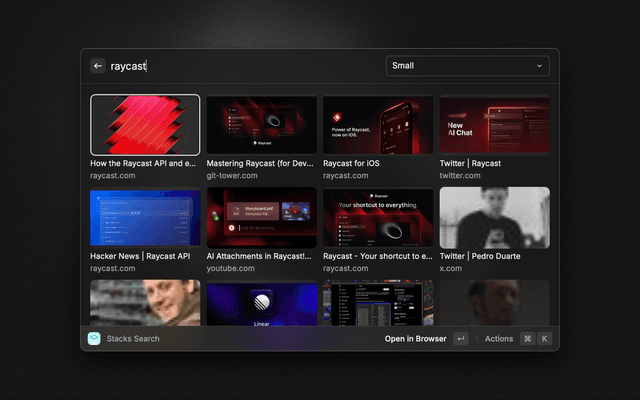Open in Browser the selected result

click(415, 339)
